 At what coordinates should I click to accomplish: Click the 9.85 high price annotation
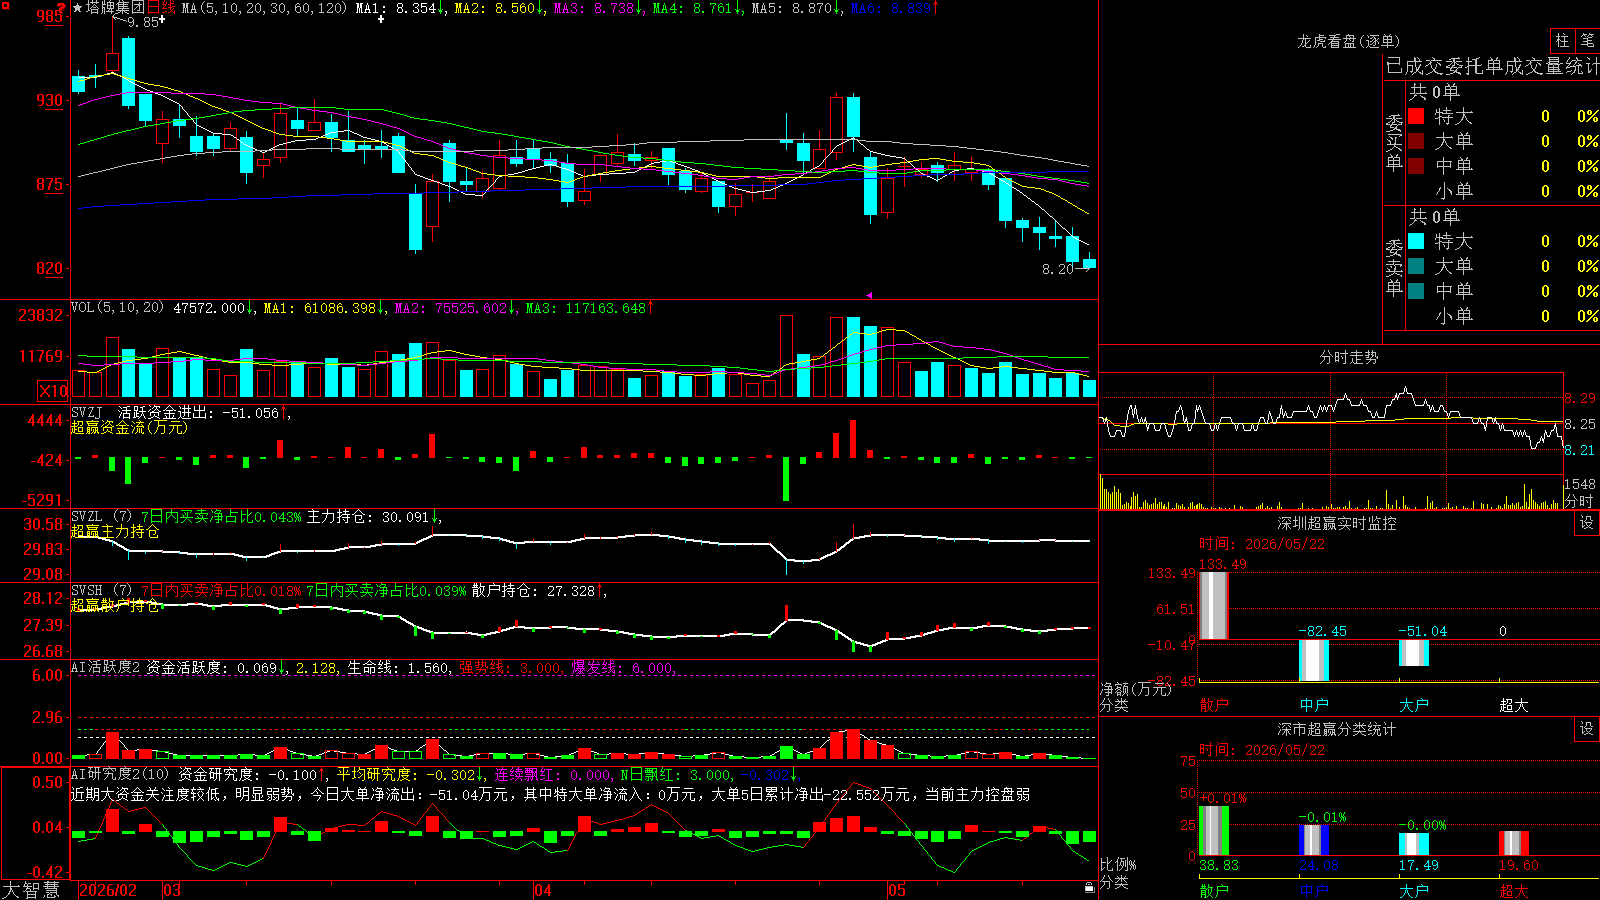(x=143, y=22)
